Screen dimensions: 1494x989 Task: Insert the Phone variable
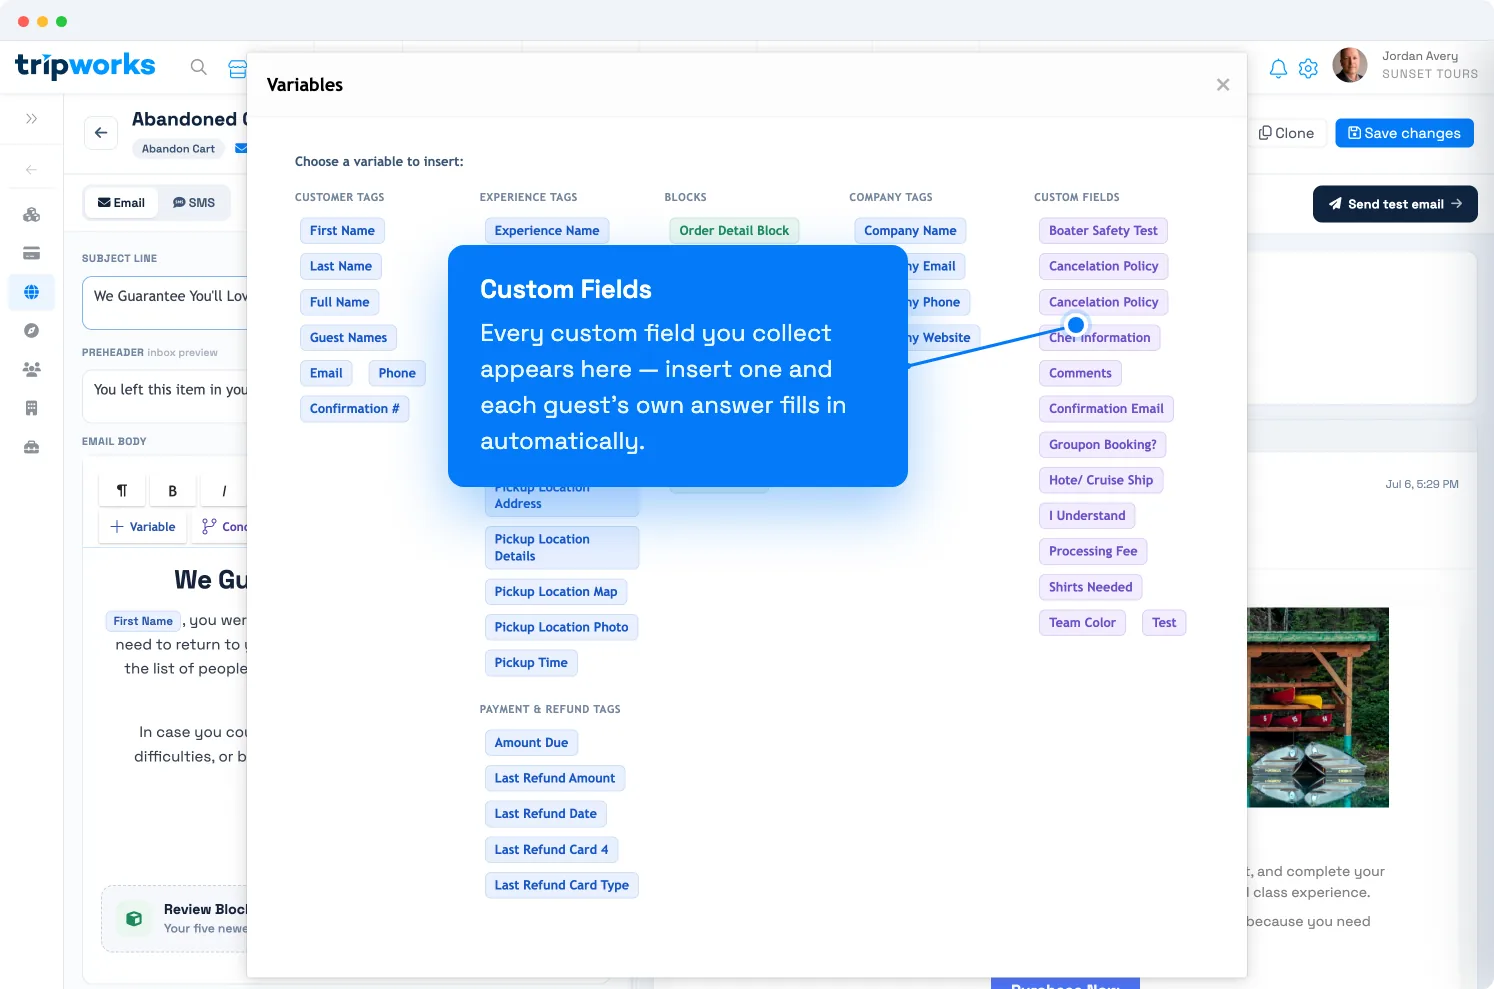(397, 373)
